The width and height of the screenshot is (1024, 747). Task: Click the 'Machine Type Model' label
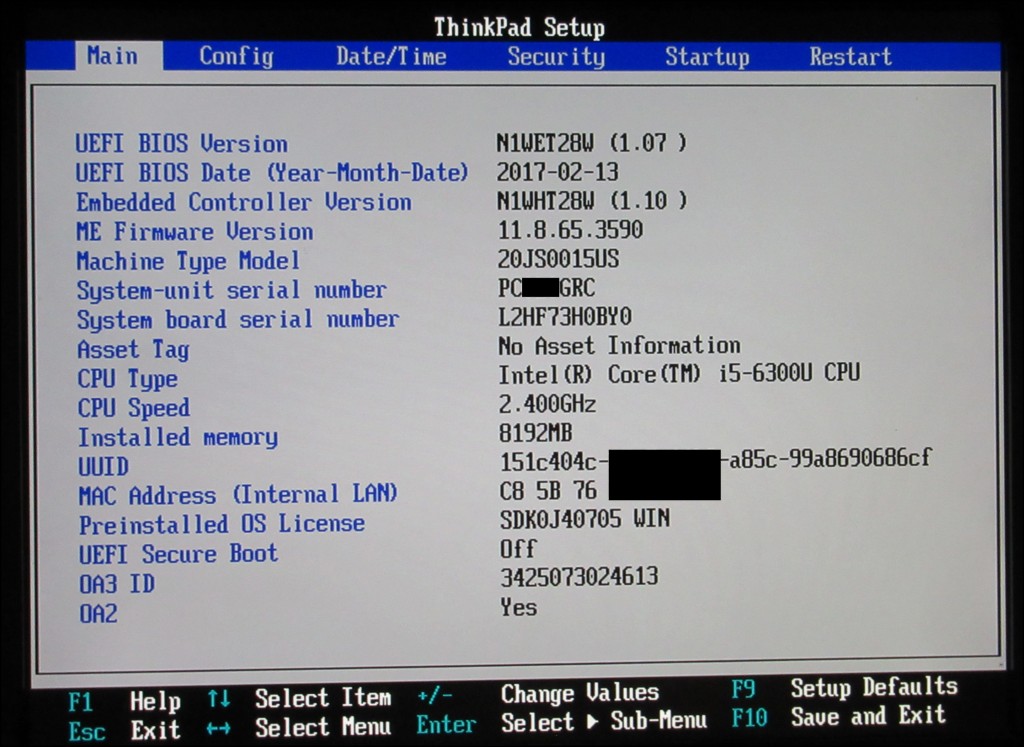188,261
